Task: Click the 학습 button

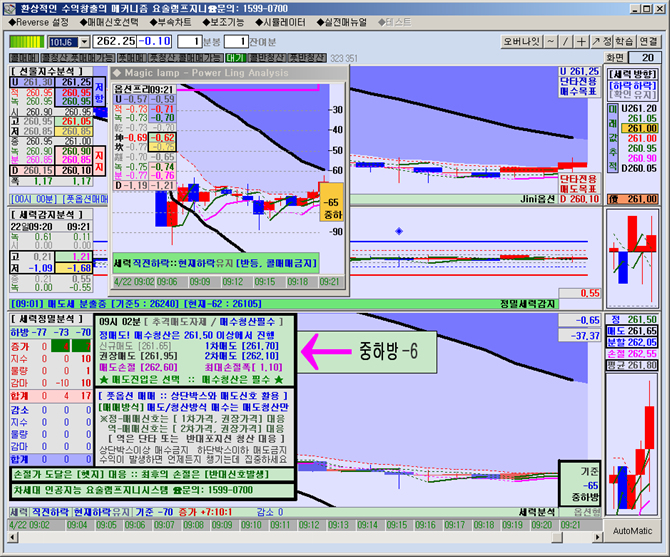Action: [x=624, y=41]
